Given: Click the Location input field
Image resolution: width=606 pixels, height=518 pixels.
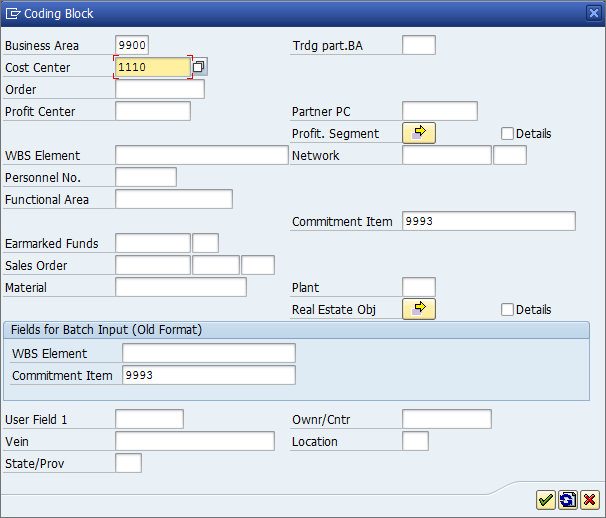Looking at the screenshot, I should [x=415, y=441].
